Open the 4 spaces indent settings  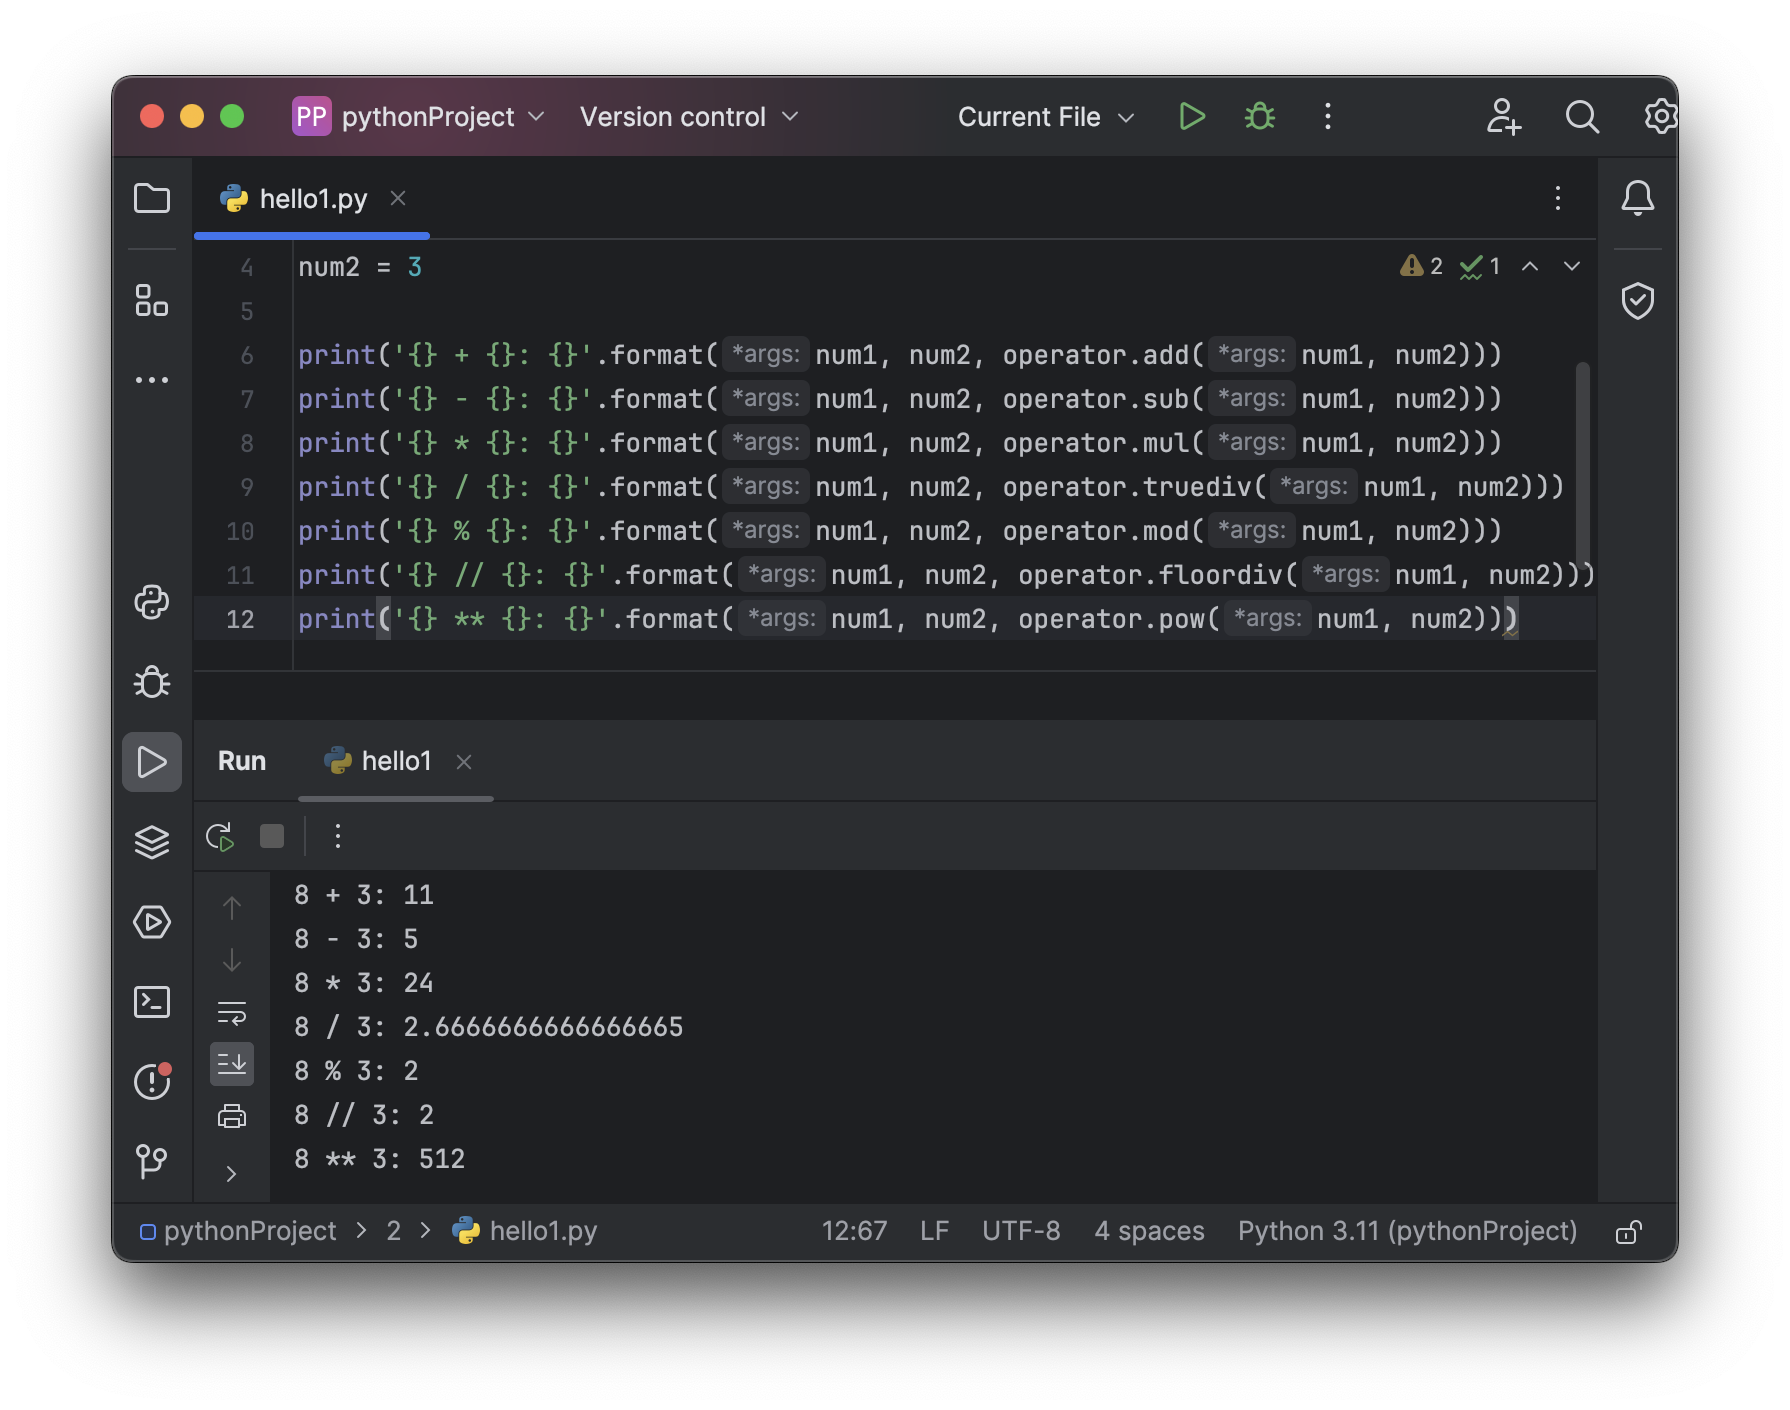(x=1149, y=1231)
